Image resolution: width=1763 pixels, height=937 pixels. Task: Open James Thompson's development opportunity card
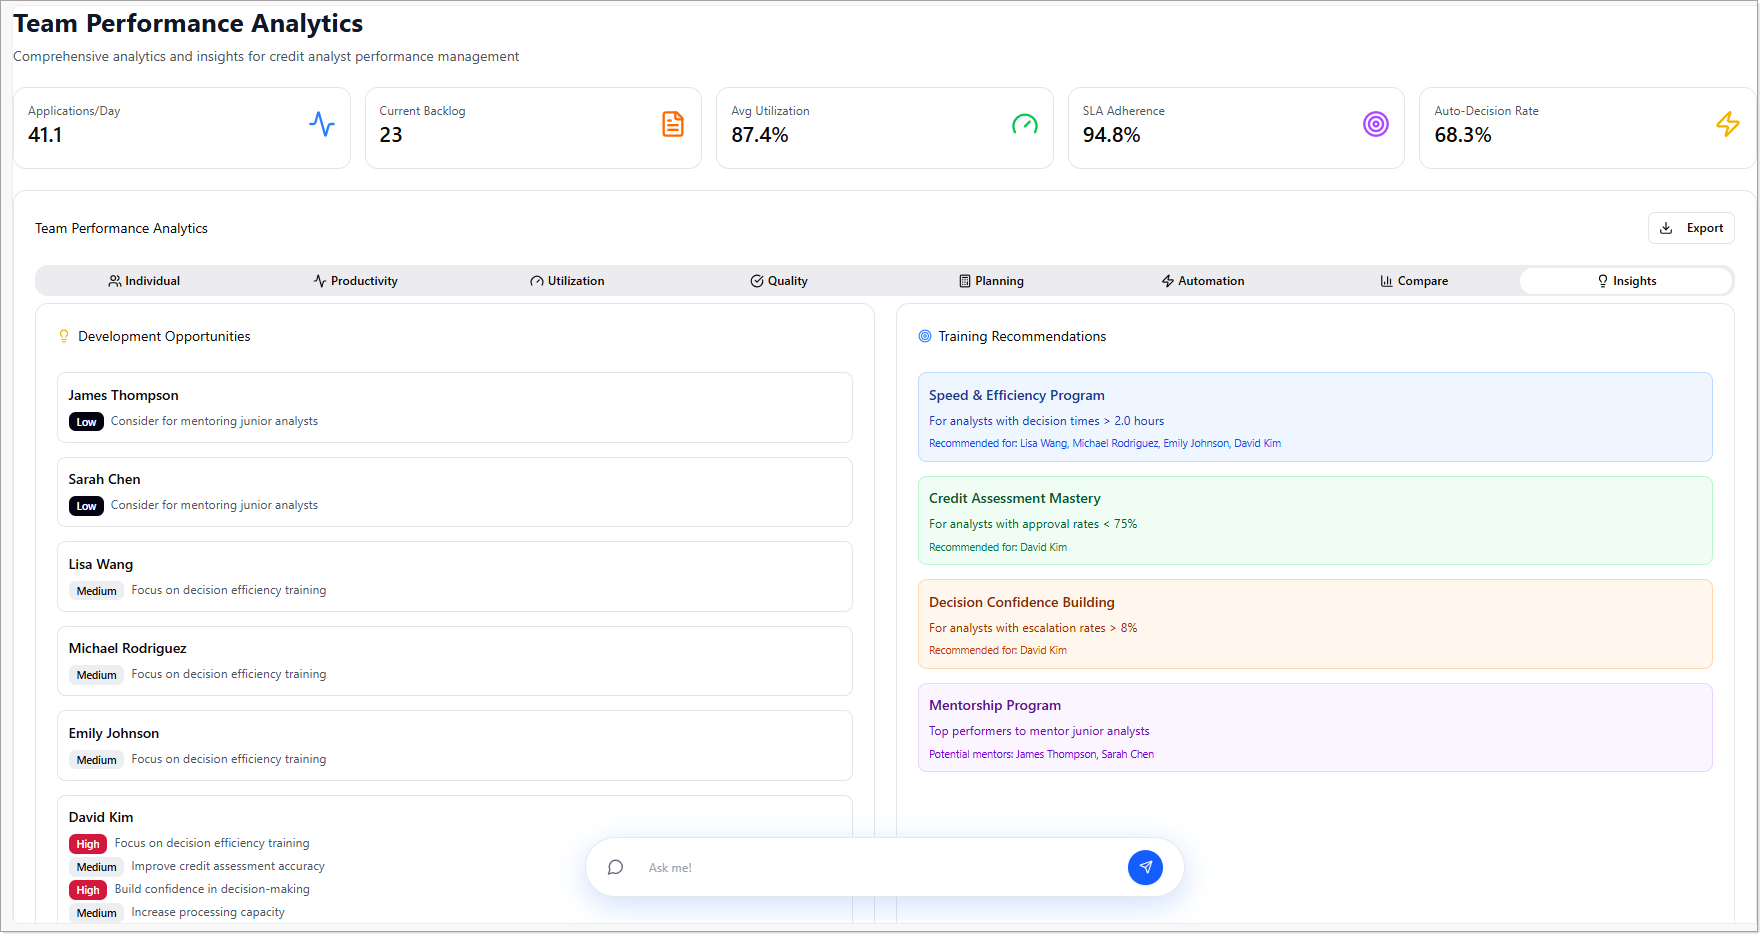tap(454, 407)
